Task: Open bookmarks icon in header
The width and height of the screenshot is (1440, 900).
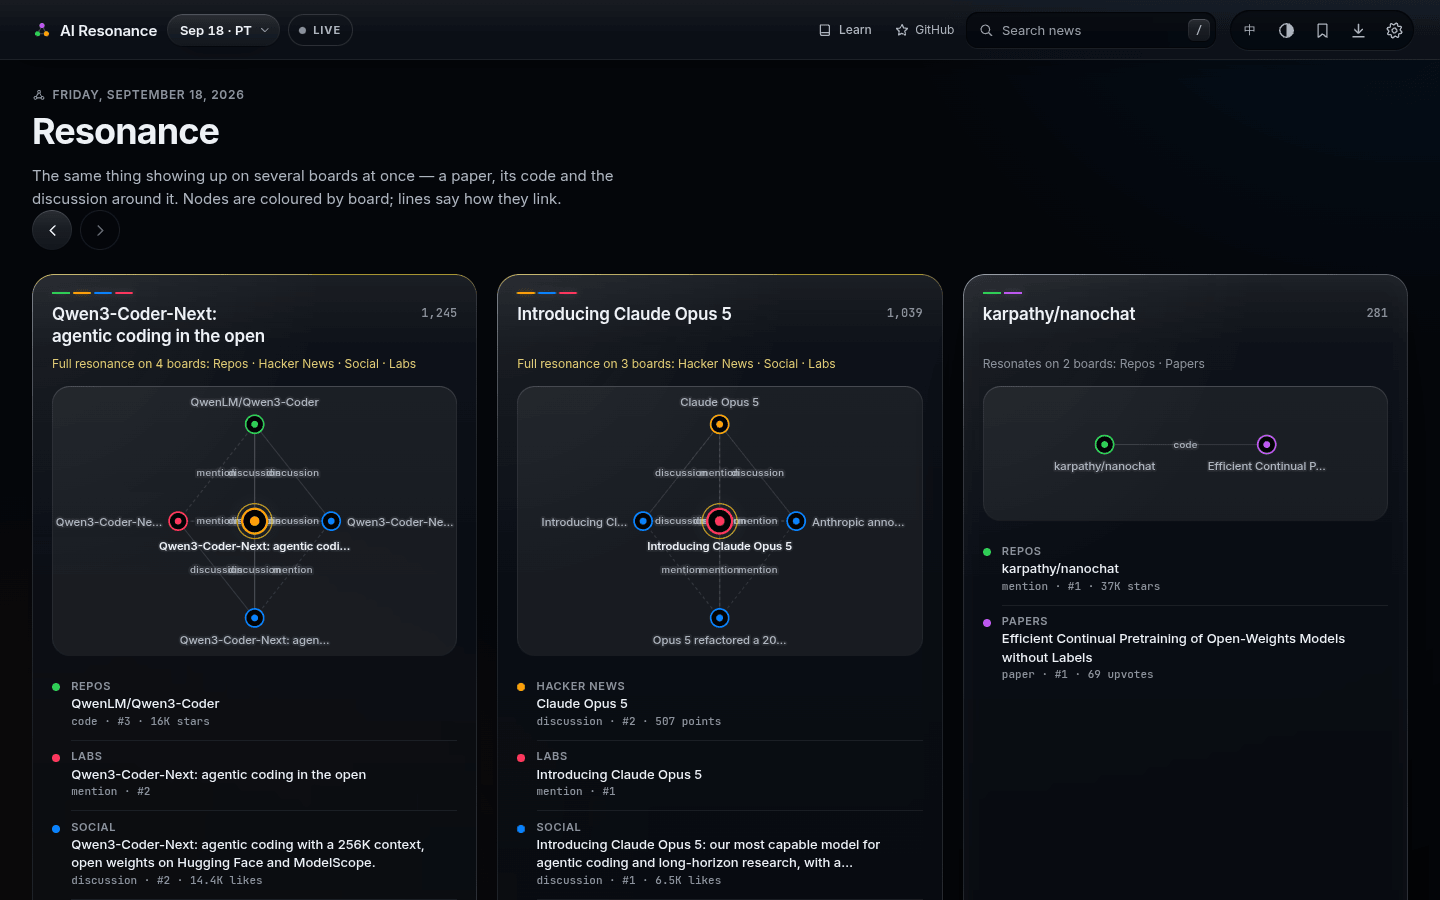Action: (1322, 30)
